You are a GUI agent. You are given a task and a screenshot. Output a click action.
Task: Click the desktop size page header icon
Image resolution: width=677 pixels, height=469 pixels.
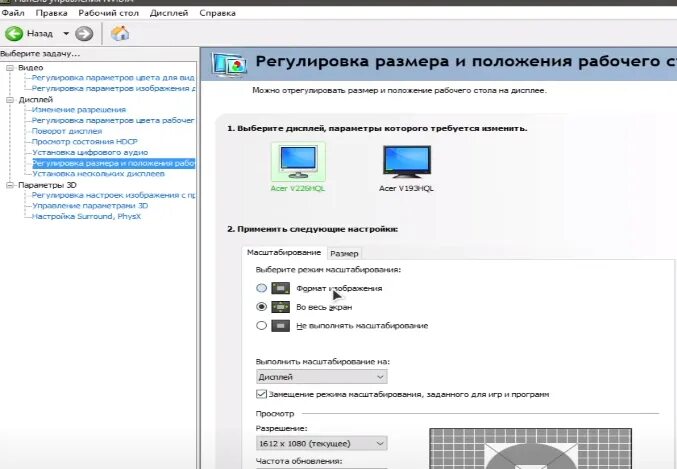point(229,64)
